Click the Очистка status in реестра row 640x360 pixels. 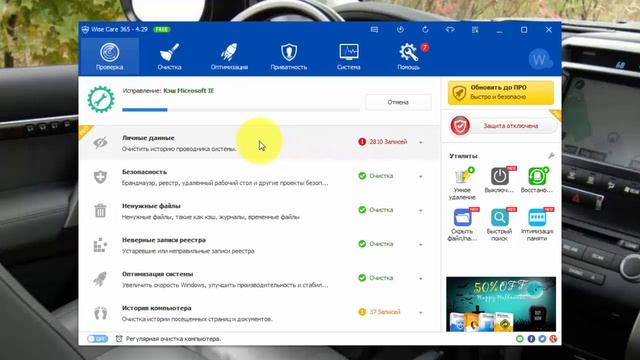point(376,244)
